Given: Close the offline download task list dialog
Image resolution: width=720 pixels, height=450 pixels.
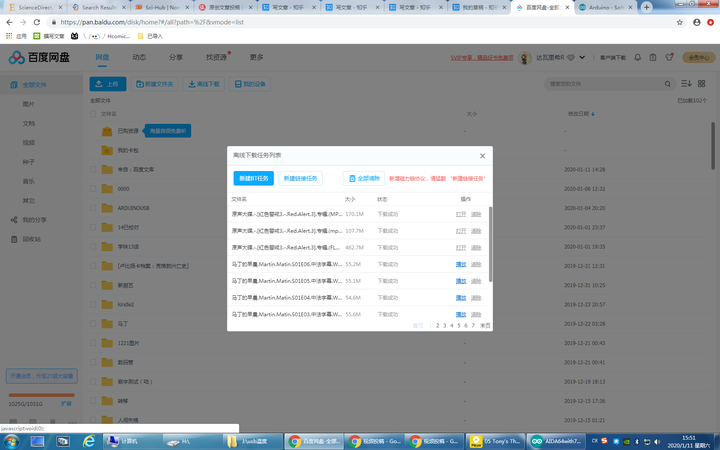Looking at the screenshot, I should click(482, 156).
